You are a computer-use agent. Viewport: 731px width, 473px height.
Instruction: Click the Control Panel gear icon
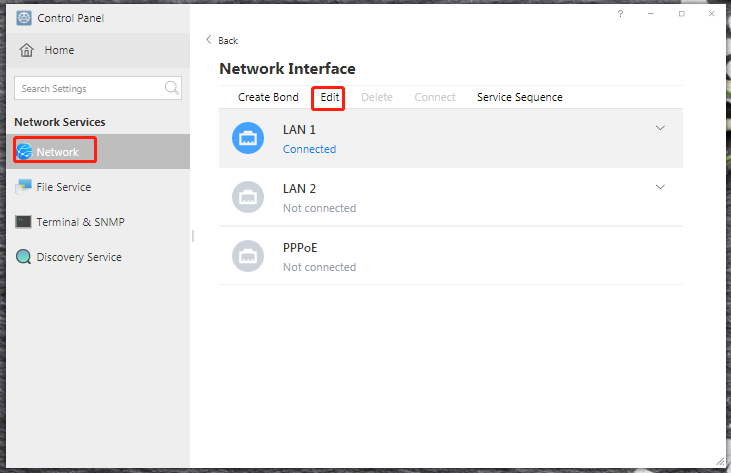click(24, 18)
